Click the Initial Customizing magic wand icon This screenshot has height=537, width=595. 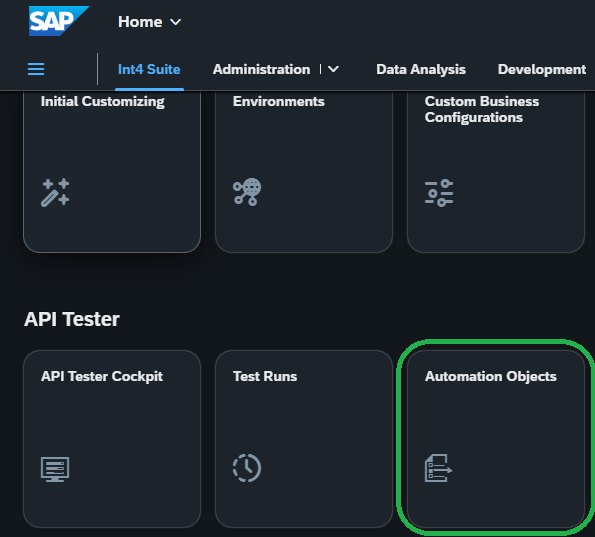click(55, 192)
